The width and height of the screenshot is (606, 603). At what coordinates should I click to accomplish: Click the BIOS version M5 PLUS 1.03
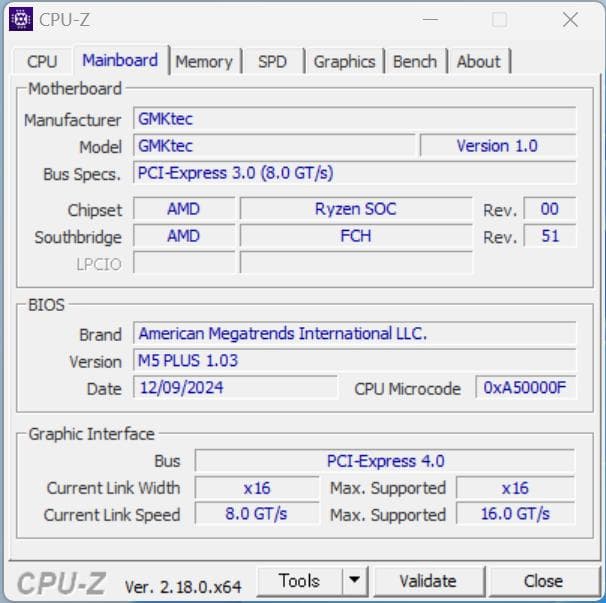pyautogui.click(x=354, y=360)
